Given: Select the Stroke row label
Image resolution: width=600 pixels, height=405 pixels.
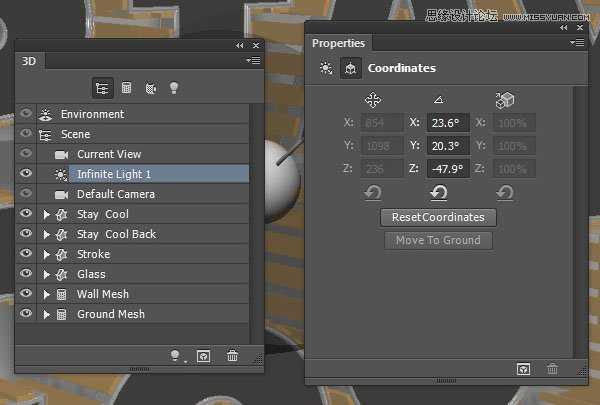Looking at the screenshot, I should [93, 254].
